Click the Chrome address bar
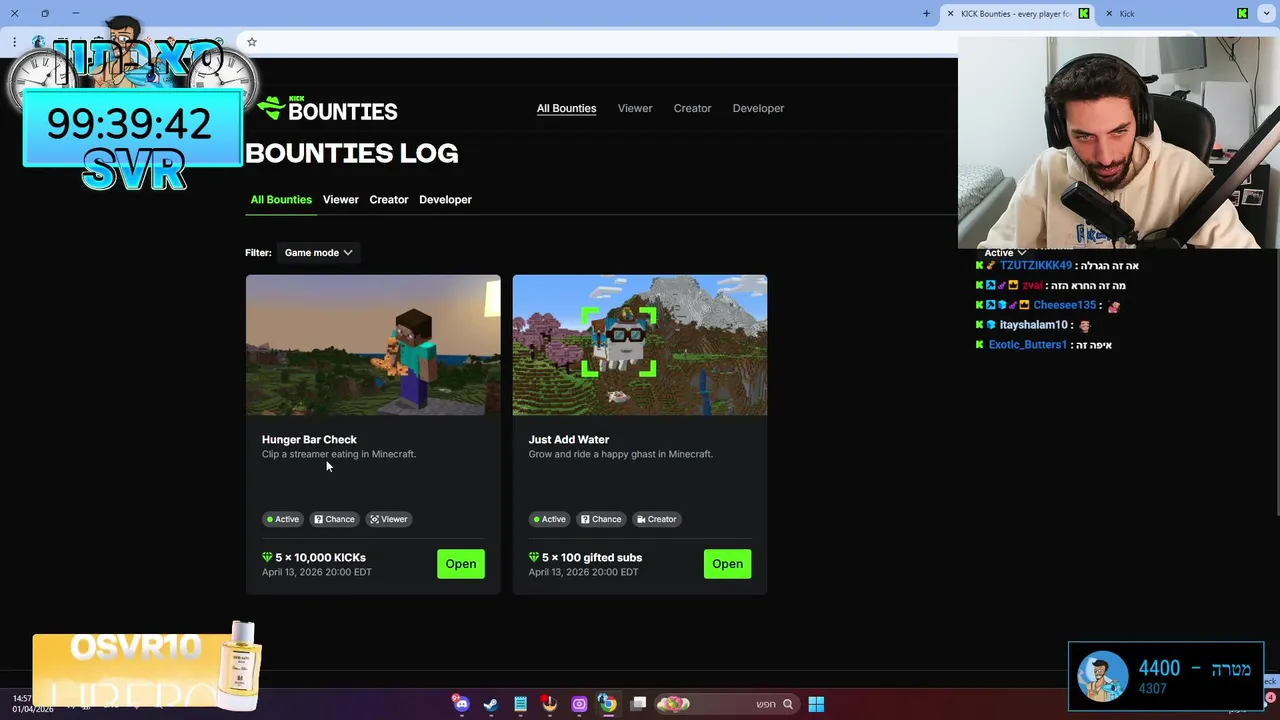Image resolution: width=1280 pixels, height=720 pixels. pos(600,42)
